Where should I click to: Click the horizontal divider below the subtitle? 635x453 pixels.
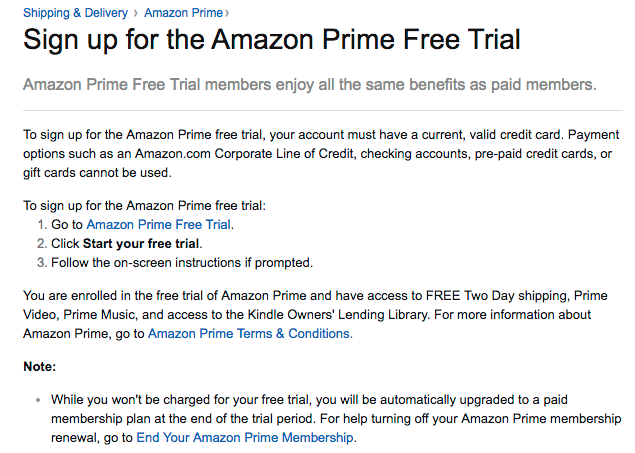[x=323, y=110]
